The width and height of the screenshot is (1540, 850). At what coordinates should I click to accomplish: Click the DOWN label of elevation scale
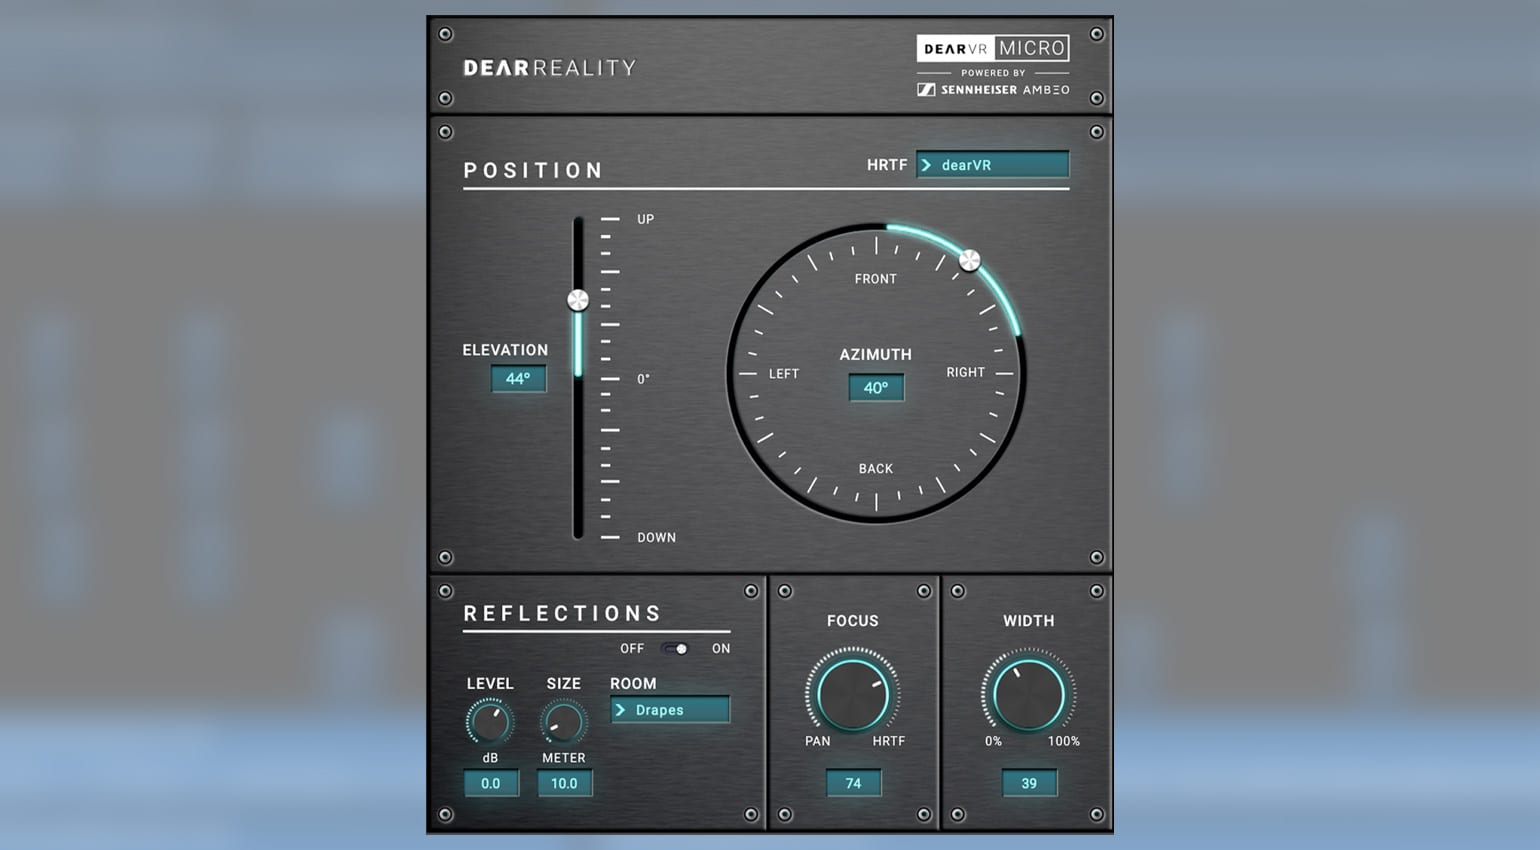pos(657,538)
